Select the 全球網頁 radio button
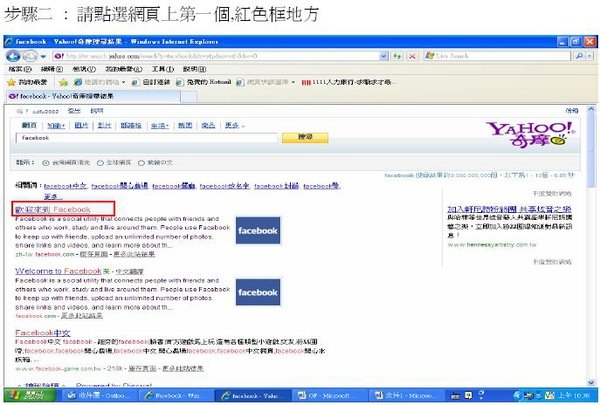600x405 pixels. click(100, 163)
